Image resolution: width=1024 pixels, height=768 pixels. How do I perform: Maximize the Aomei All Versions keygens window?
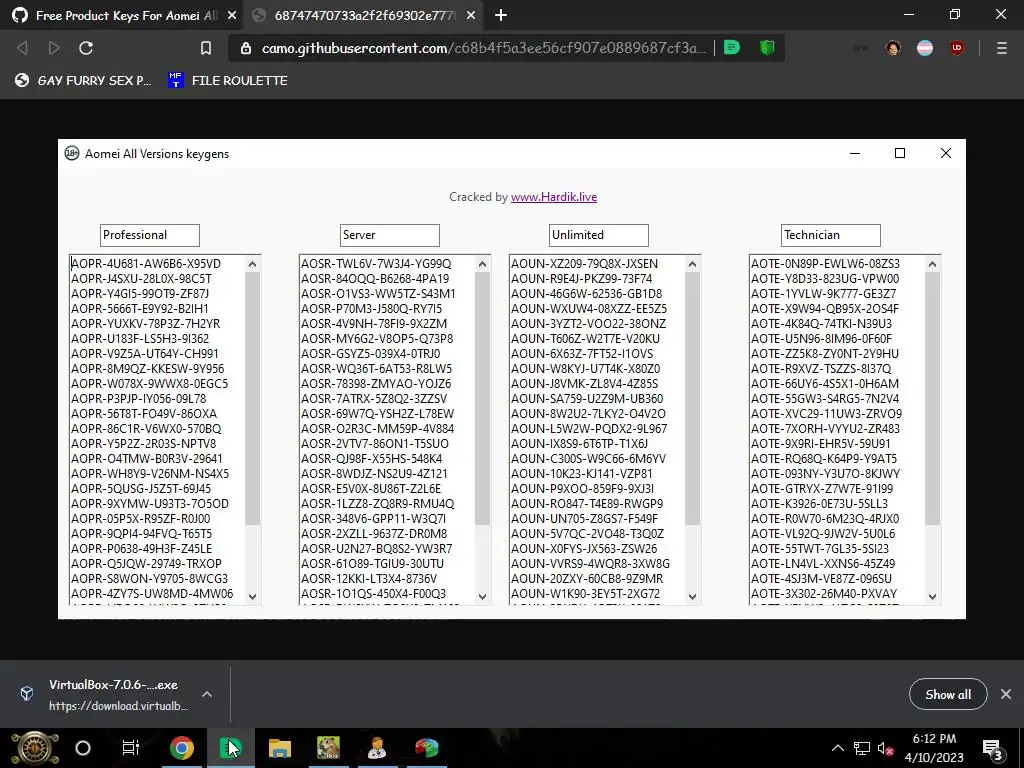tap(900, 153)
